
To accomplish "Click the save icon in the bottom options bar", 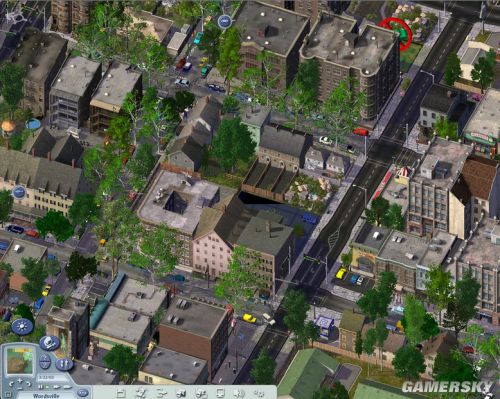I will pos(121,394).
